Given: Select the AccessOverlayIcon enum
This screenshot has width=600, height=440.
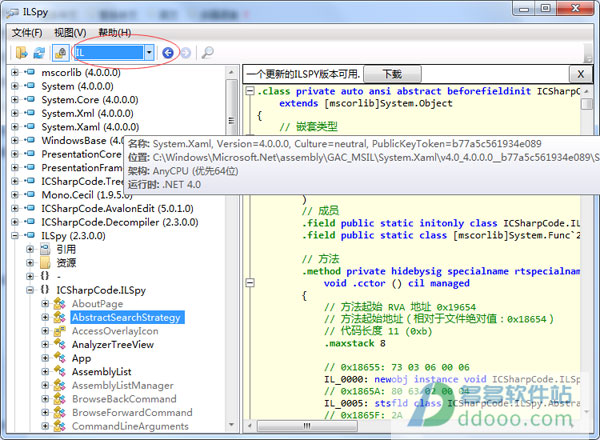Looking at the screenshot, I should pos(115,331).
